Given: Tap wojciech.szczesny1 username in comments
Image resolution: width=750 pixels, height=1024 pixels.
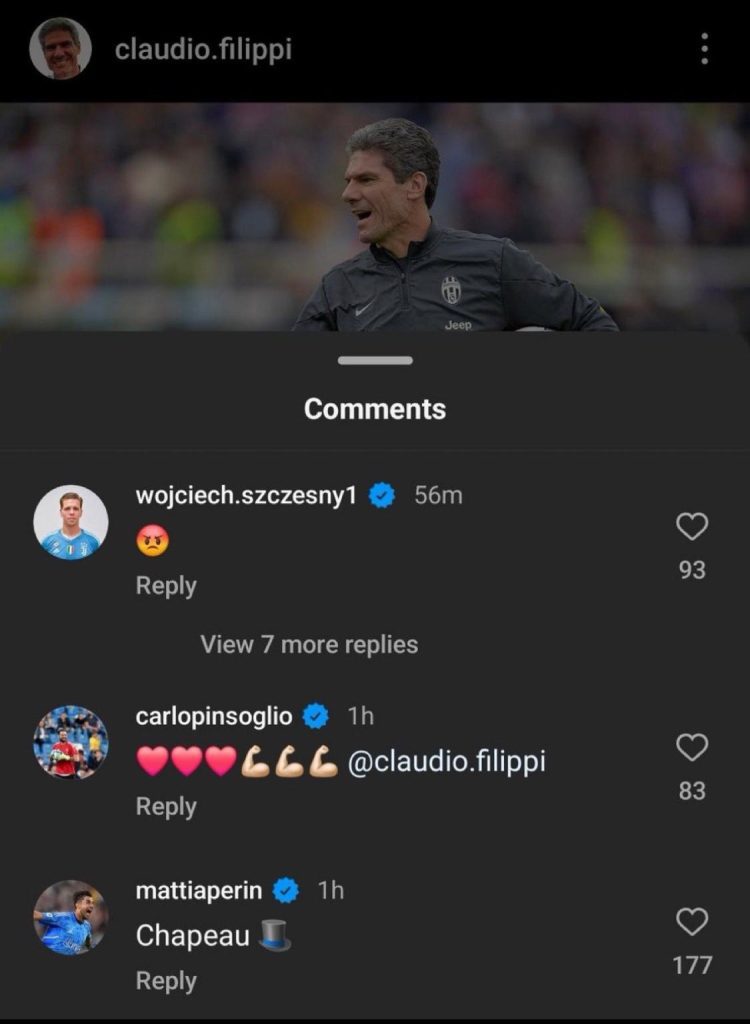Looking at the screenshot, I should [246, 495].
